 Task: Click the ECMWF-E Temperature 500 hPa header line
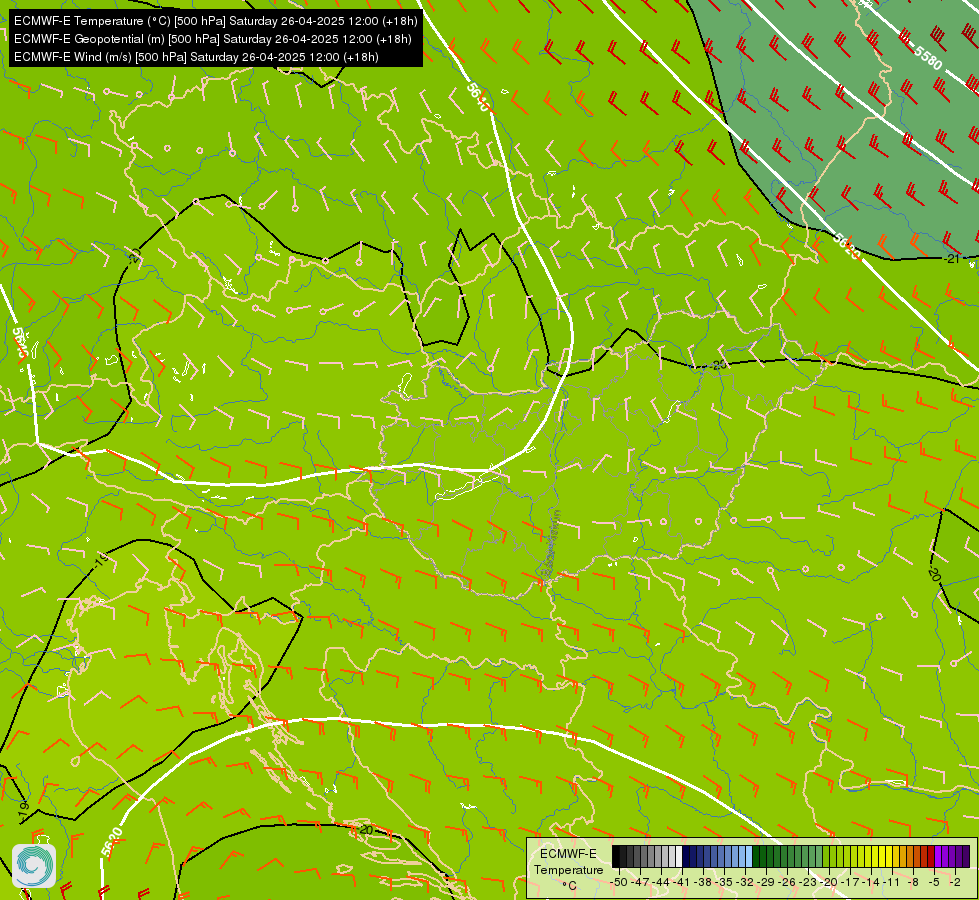[x=215, y=21]
